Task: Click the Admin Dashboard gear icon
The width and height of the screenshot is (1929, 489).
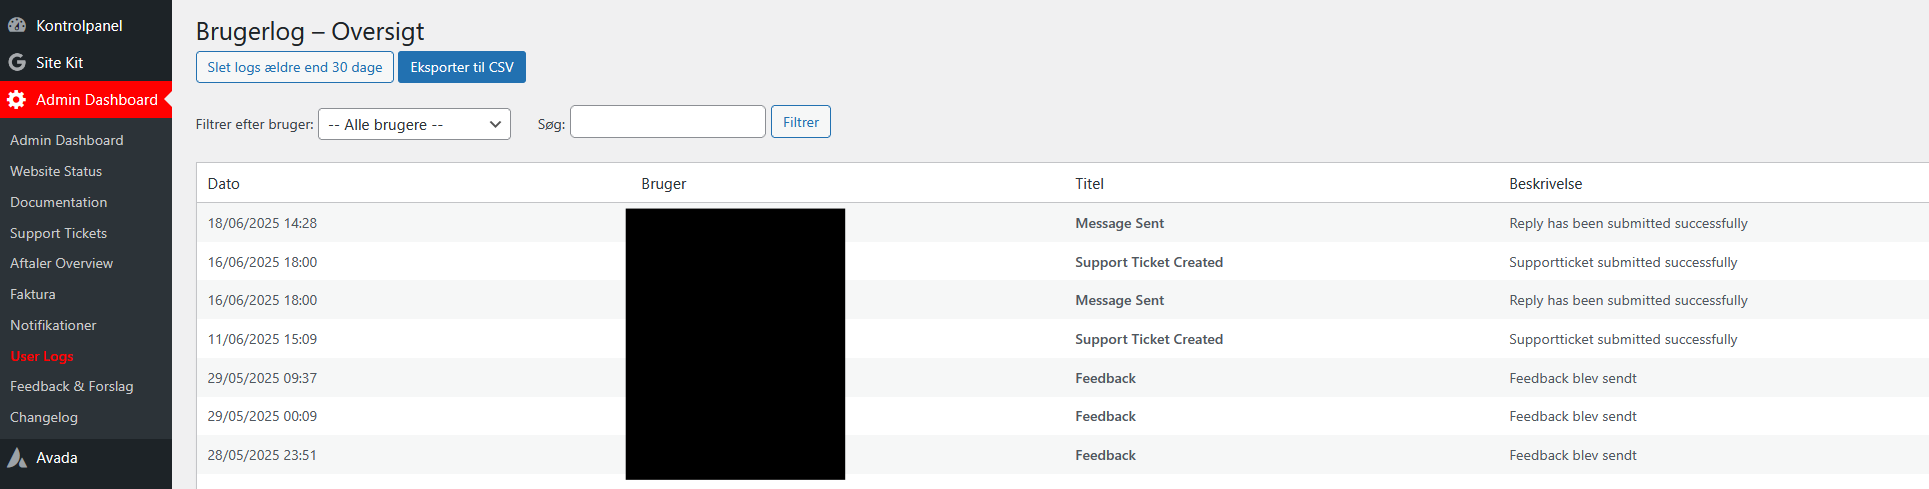Action: point(17,100)
